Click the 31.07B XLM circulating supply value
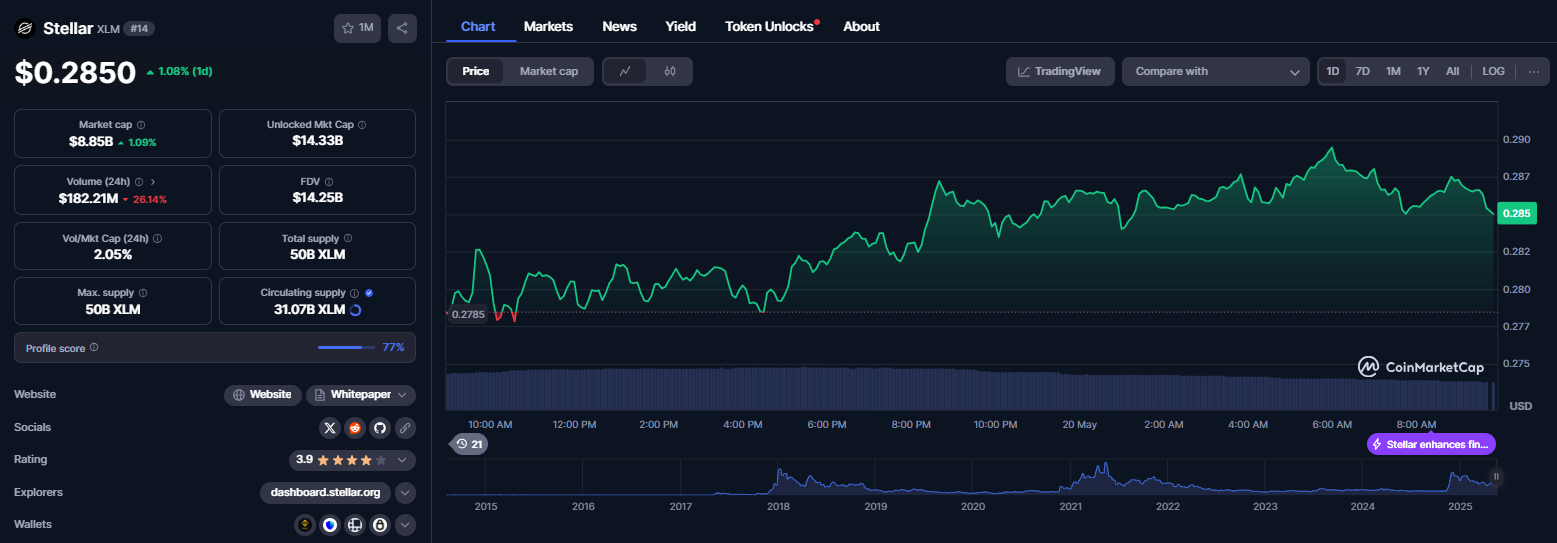 click(x=309, y=310)
